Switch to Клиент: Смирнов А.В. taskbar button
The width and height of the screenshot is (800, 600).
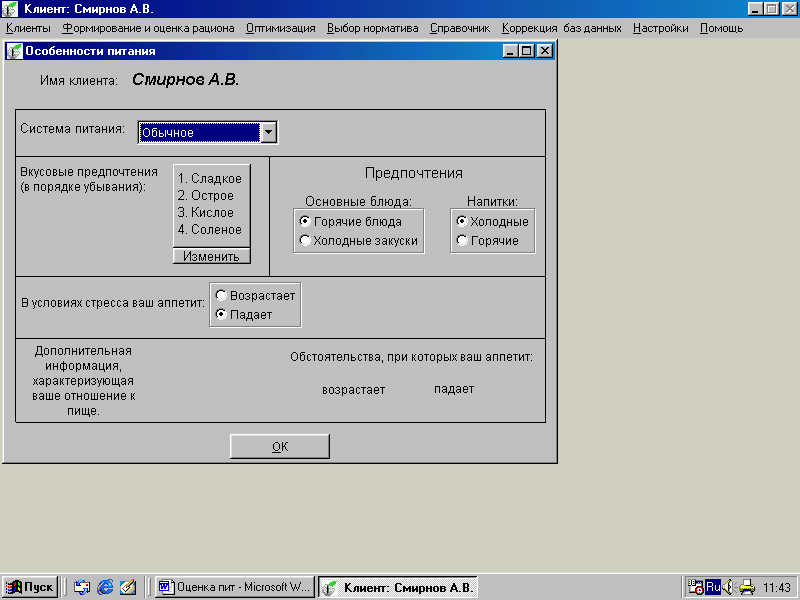pos(398,587)
